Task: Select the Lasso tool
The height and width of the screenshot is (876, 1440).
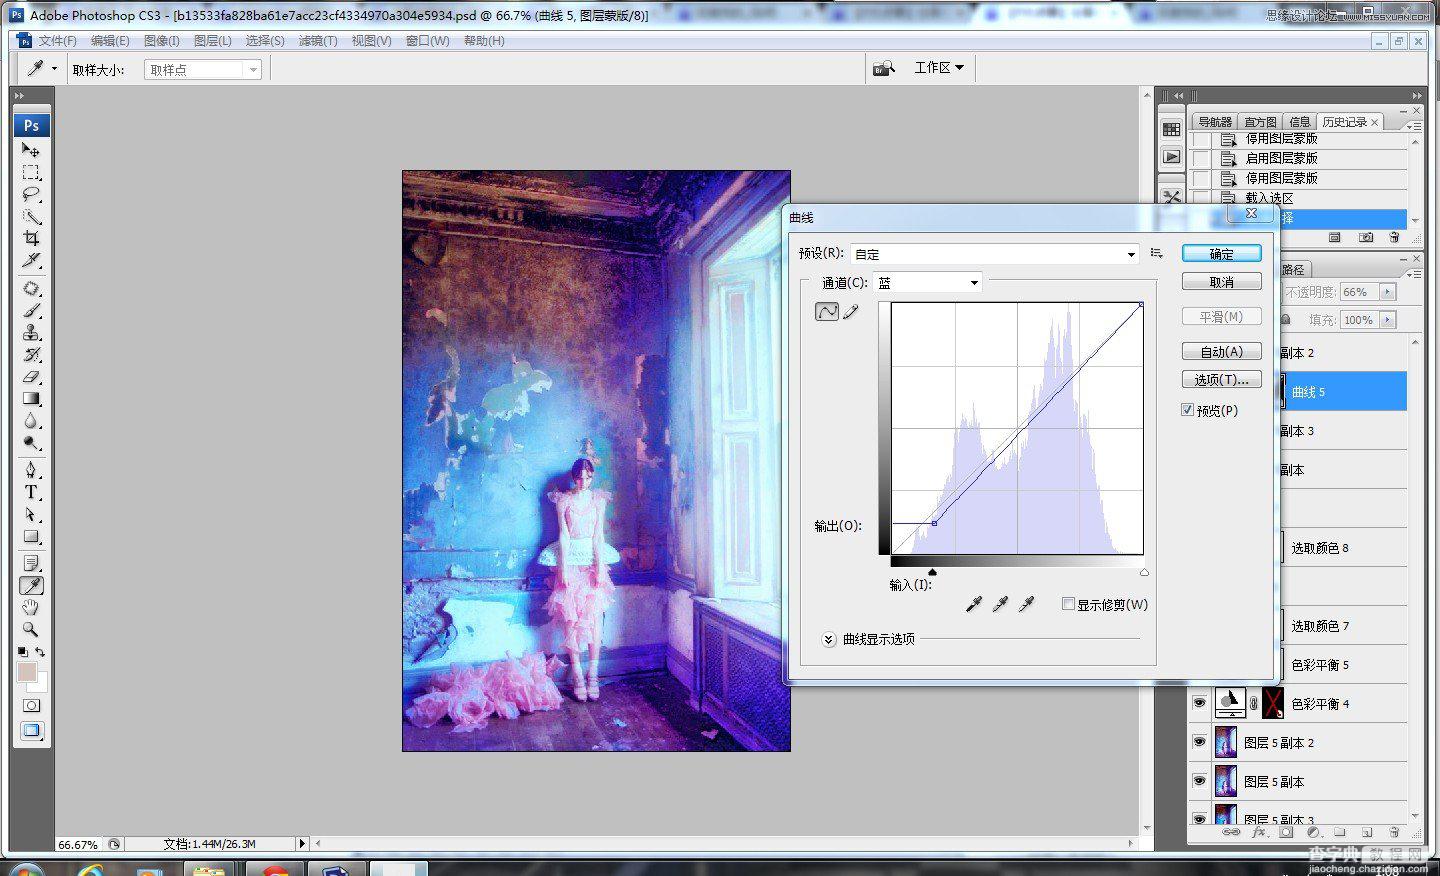Action: (x=31, y=194)
